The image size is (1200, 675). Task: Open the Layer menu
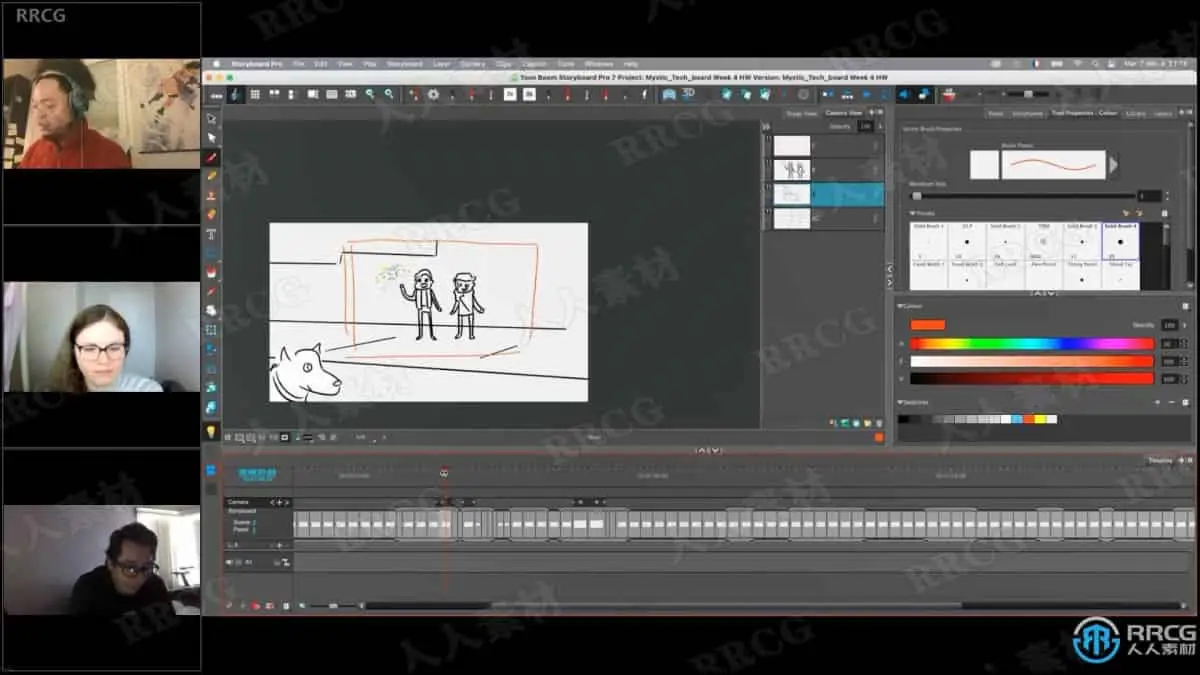441,63
